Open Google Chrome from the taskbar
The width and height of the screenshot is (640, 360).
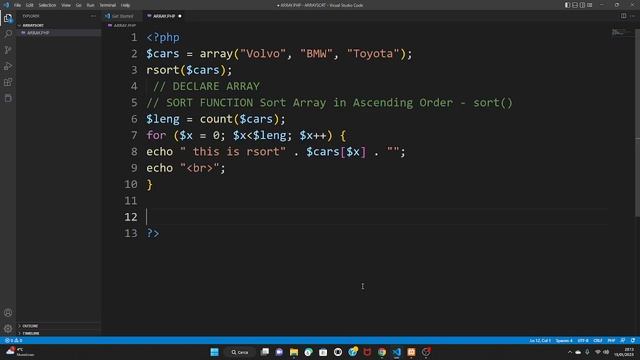tap(382, 352)
